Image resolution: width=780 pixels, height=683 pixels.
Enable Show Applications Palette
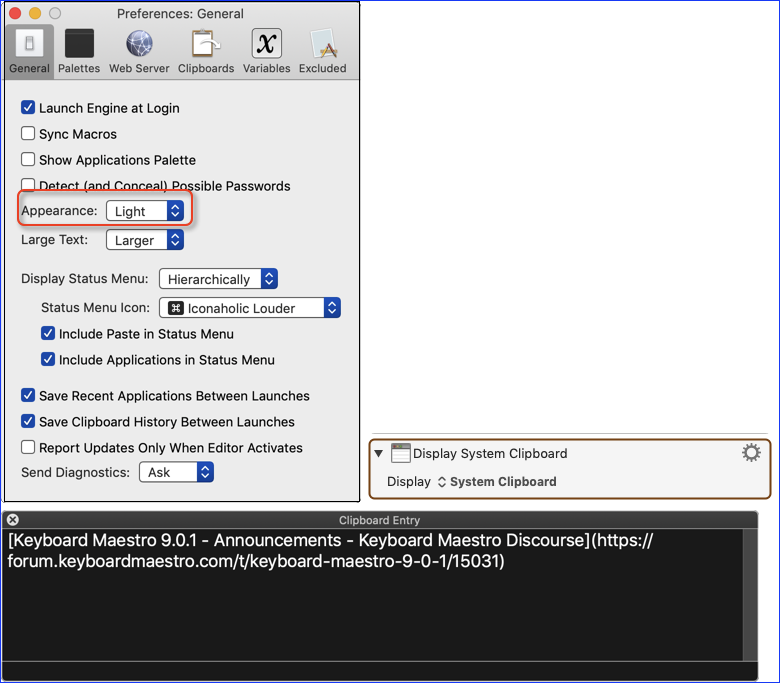pyautogui.click(x=28, y=159)
